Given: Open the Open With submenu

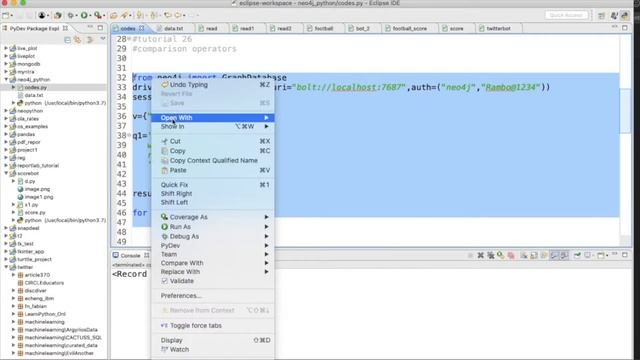Looking at the screenshot, I should coord(213,118).
